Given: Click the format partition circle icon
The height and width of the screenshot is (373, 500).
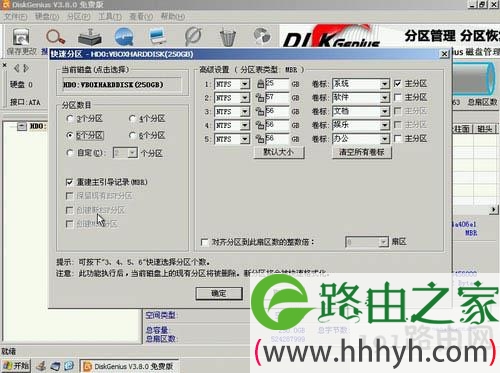Looking at the screenshot, I should (193, 36).
